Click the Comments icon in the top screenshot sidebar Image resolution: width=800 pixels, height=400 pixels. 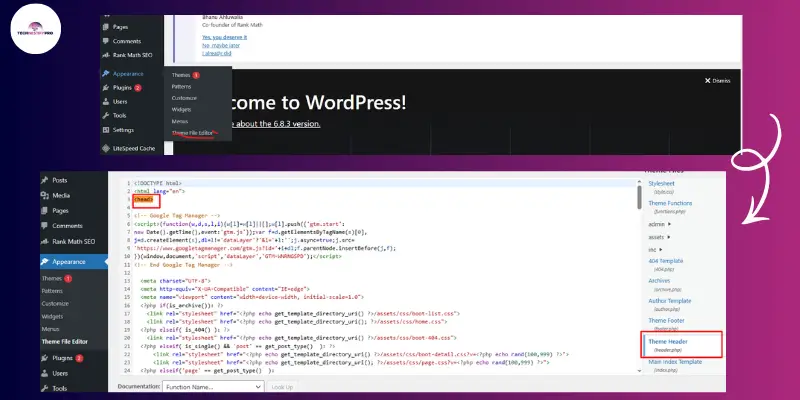pos(106,41)
